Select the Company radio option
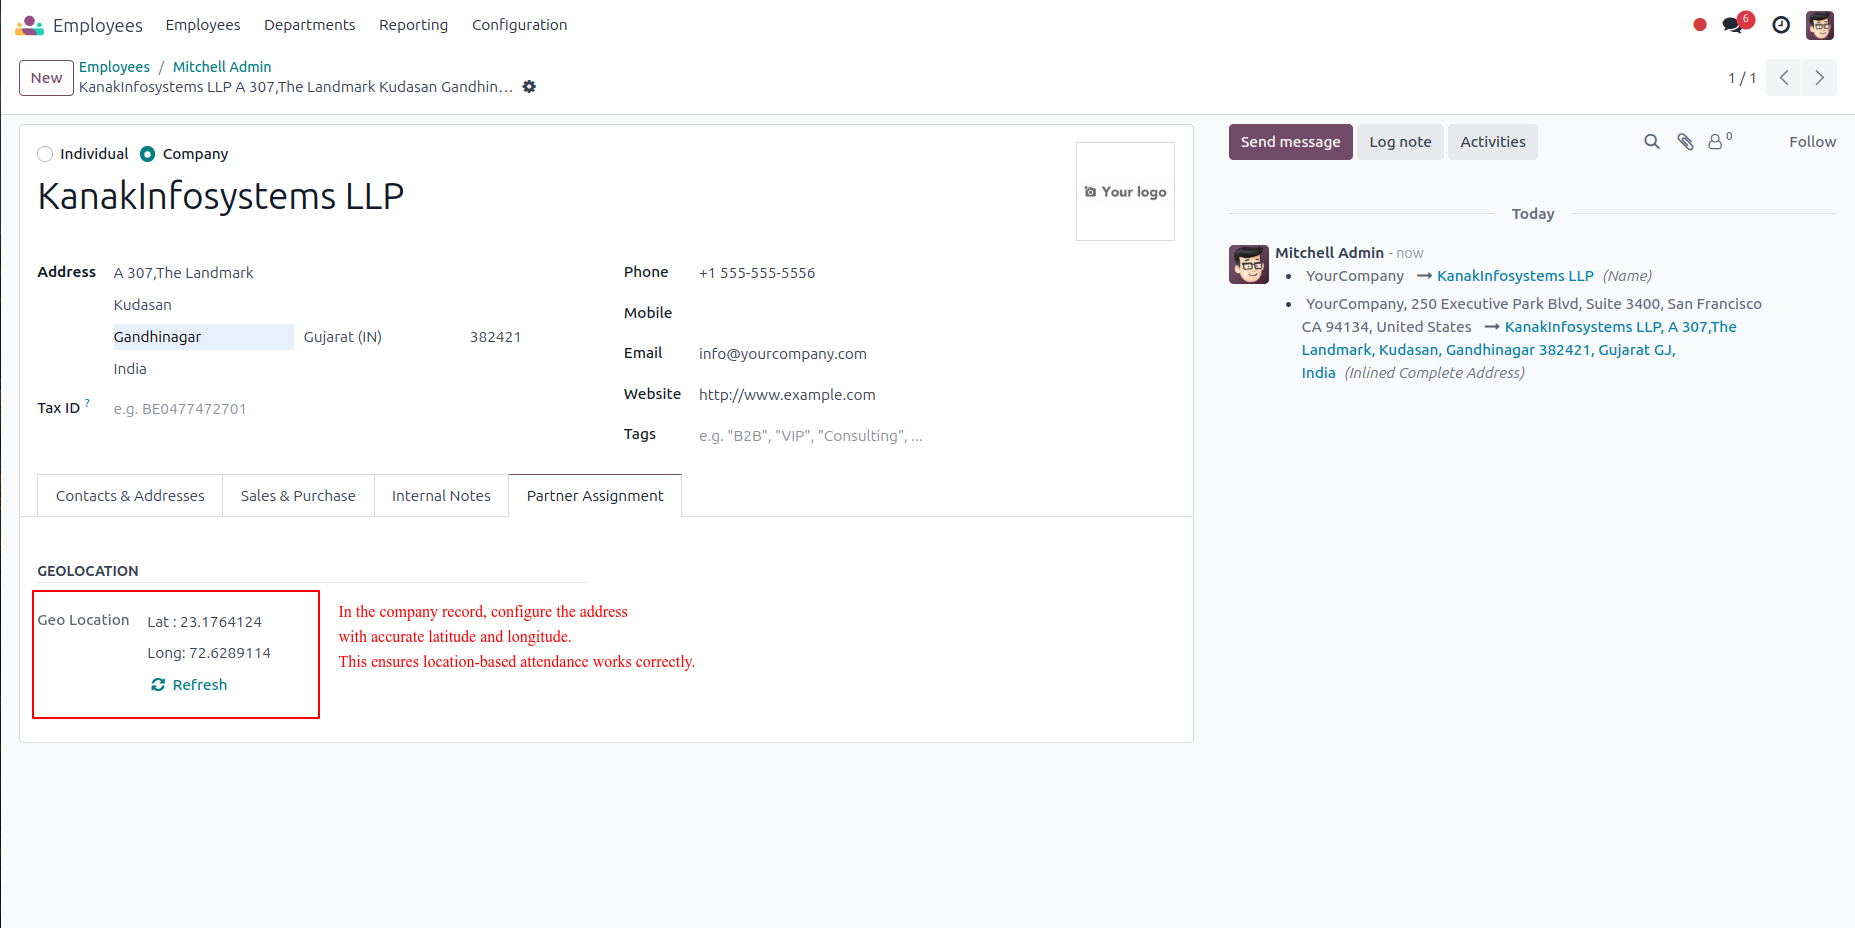The width and height of the screenshot is (1855, 928). click(148, 154)
